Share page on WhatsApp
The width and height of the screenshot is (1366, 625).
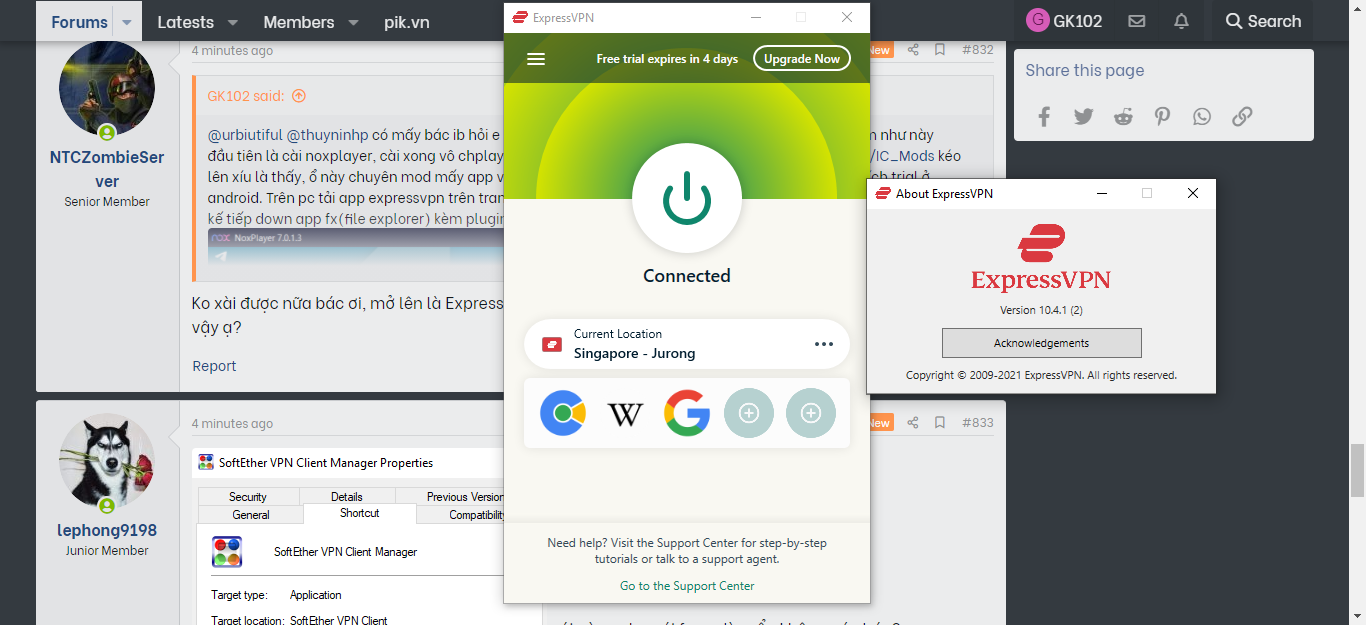point(1202,117)
